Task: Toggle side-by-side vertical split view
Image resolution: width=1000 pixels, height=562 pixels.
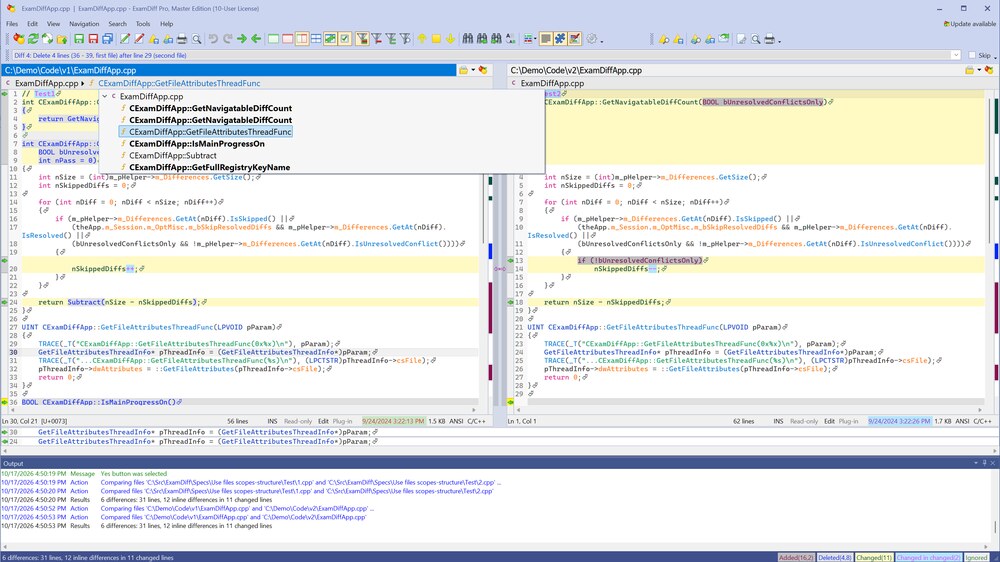Action: [302, 39]
